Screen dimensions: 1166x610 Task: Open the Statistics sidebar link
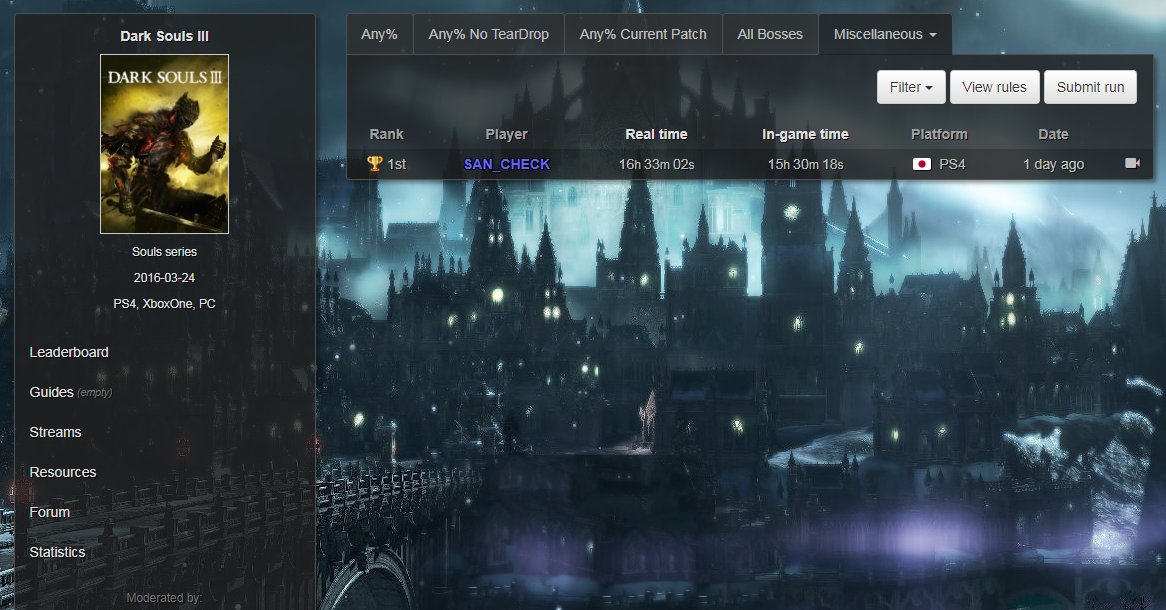click(57, 553)
